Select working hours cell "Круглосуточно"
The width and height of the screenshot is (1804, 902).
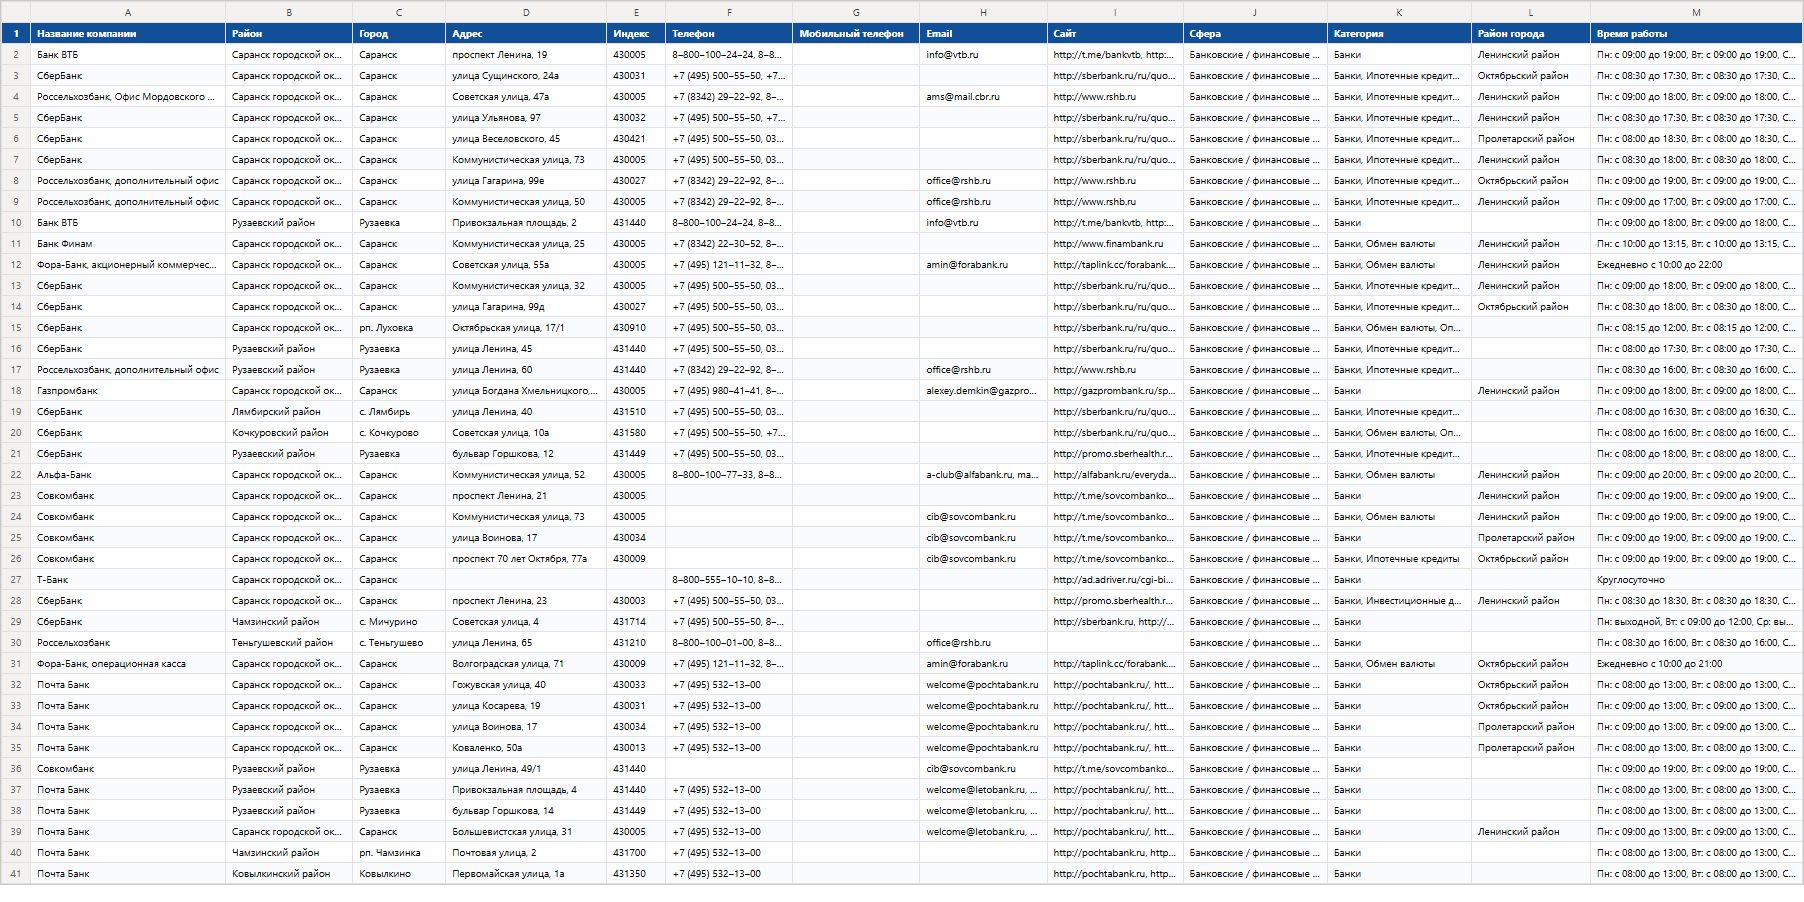[x=1696, y=580]
